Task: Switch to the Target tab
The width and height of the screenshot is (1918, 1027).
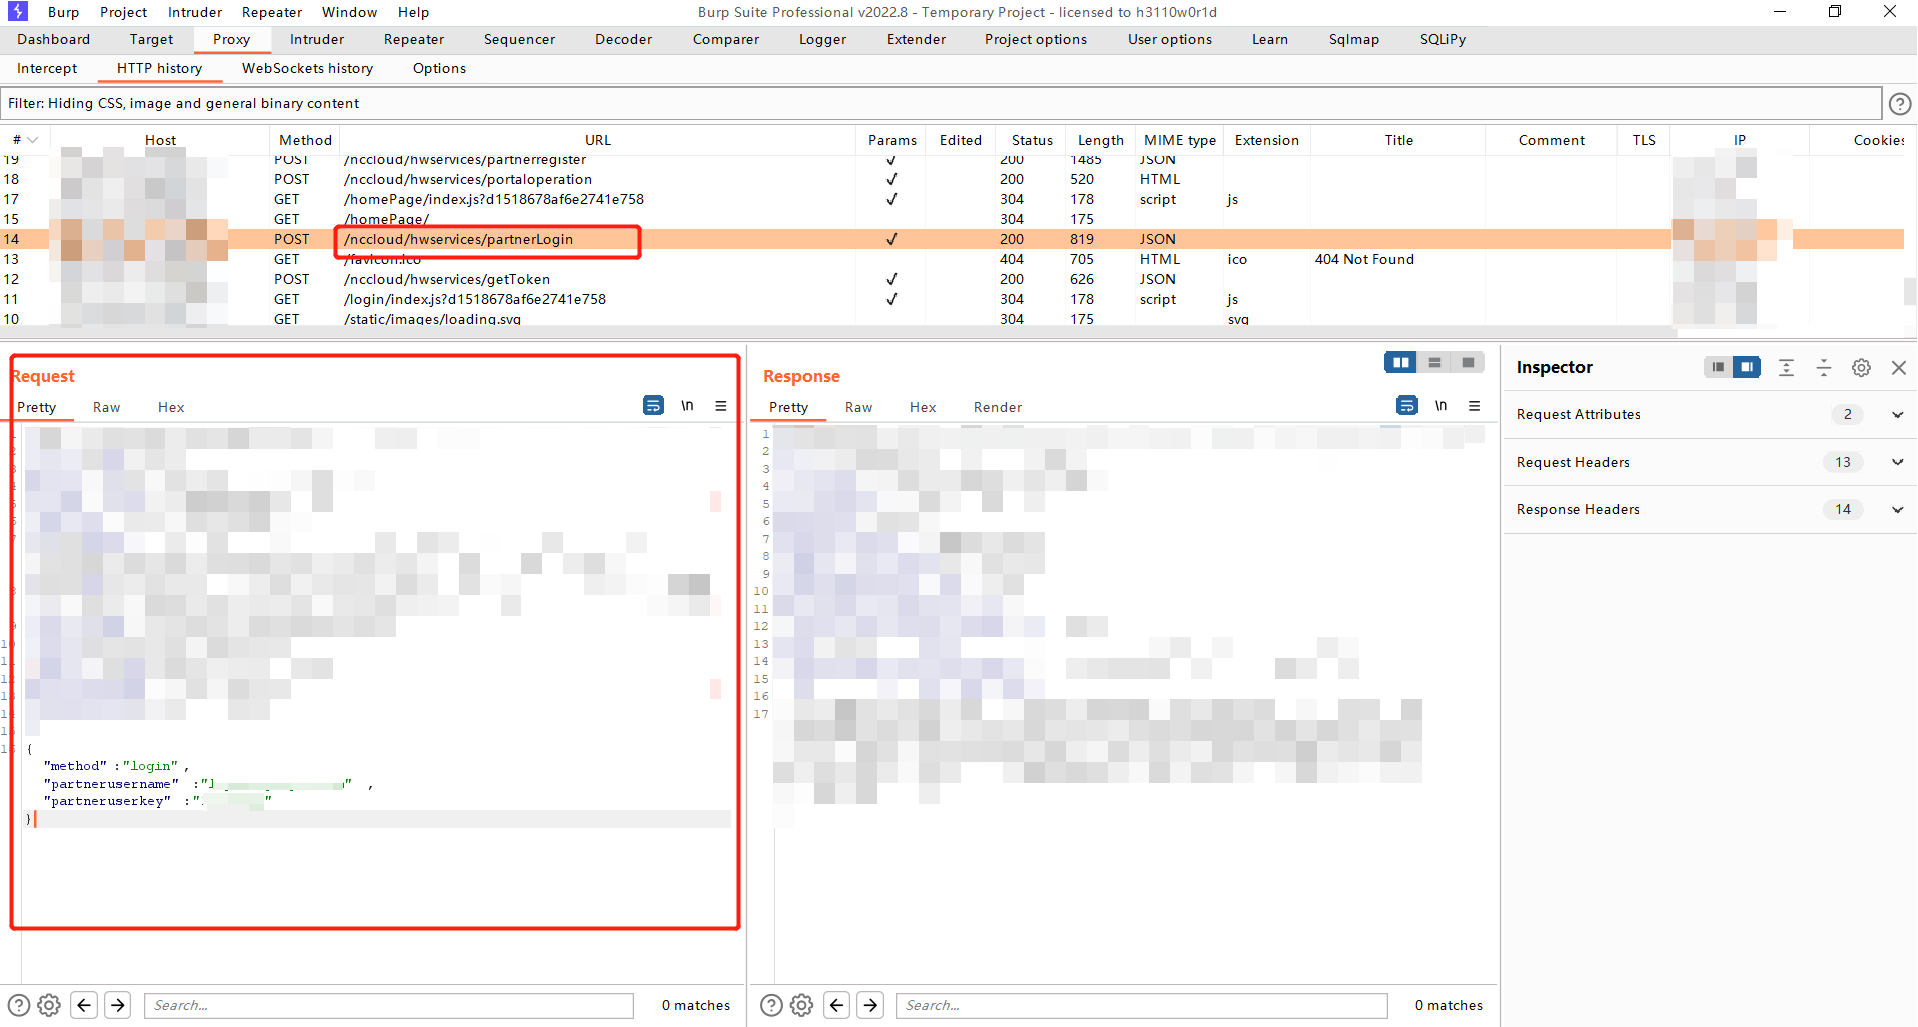Action: (151, 39)
